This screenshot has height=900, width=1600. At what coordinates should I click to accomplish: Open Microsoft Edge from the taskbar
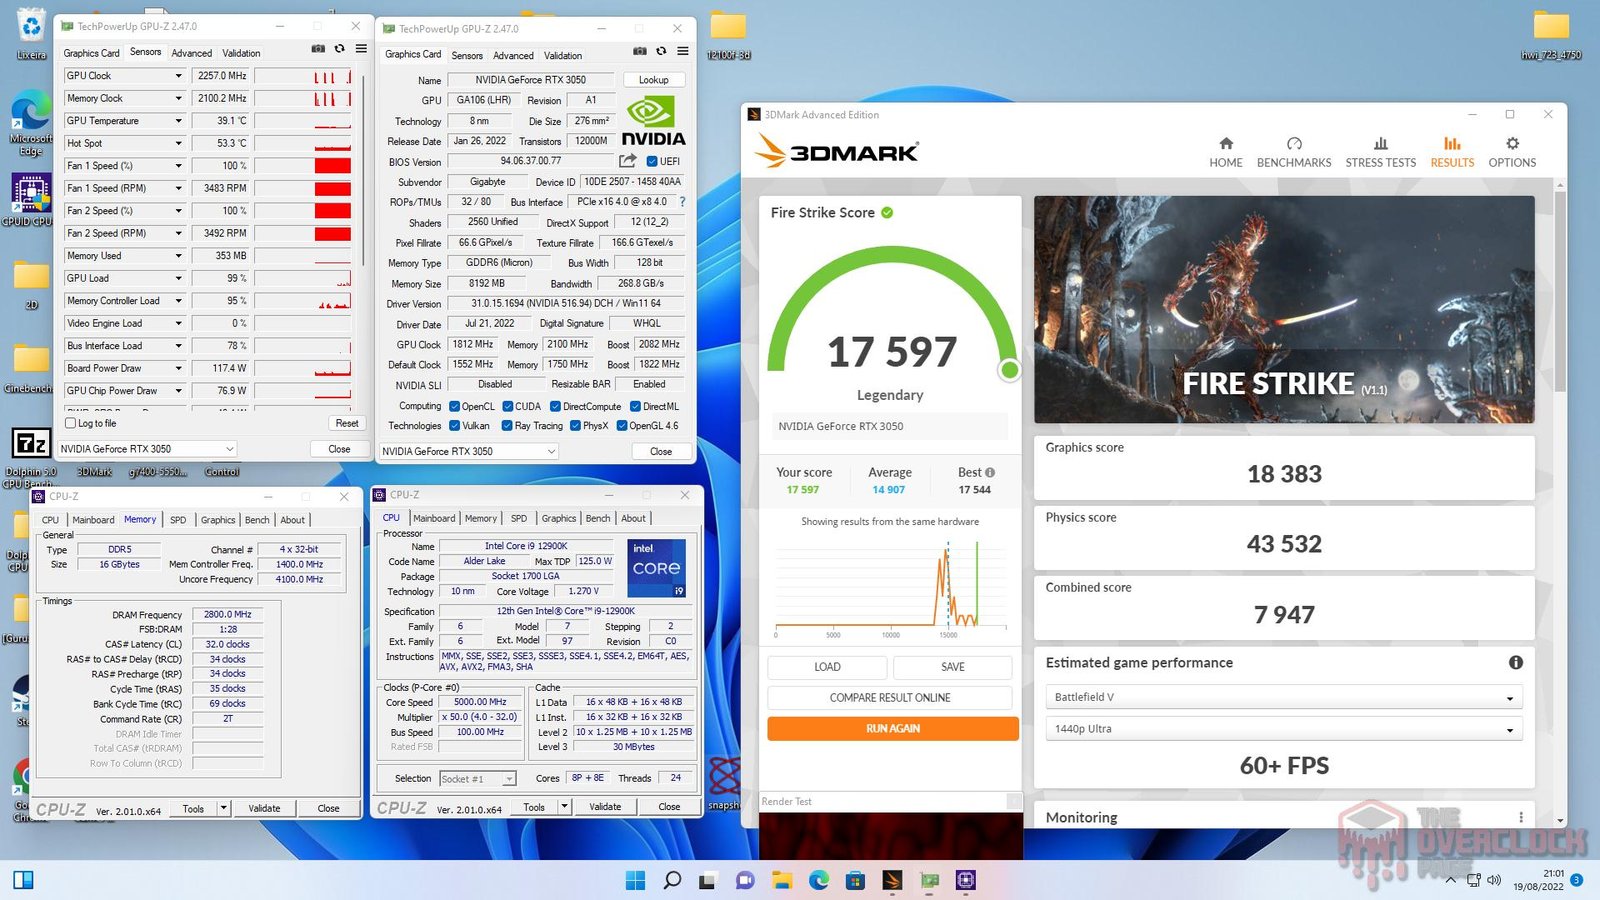coord(819,880)
